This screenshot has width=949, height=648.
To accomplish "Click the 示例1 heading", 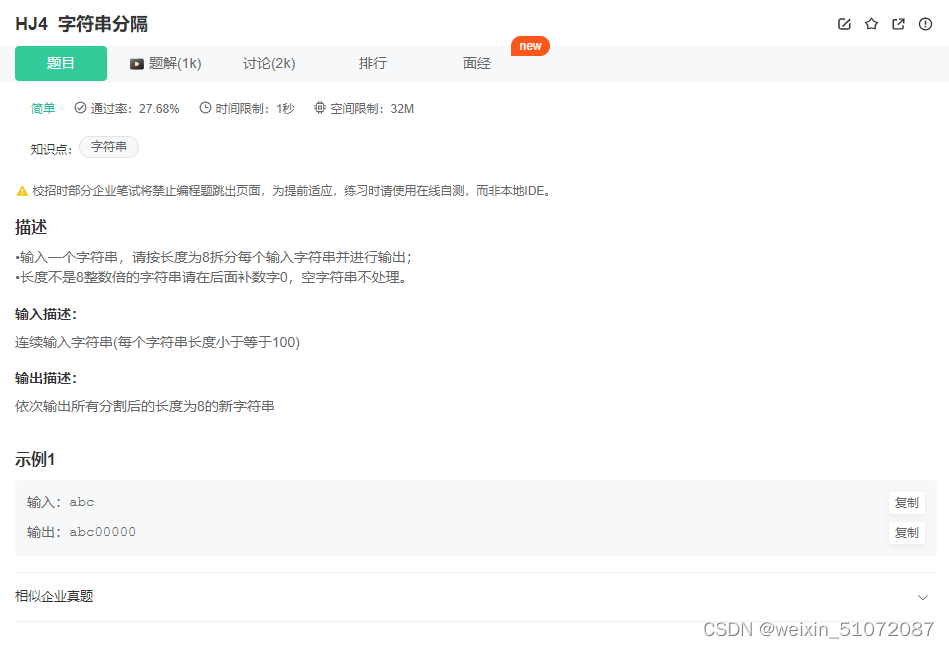I will pos(35,460).
